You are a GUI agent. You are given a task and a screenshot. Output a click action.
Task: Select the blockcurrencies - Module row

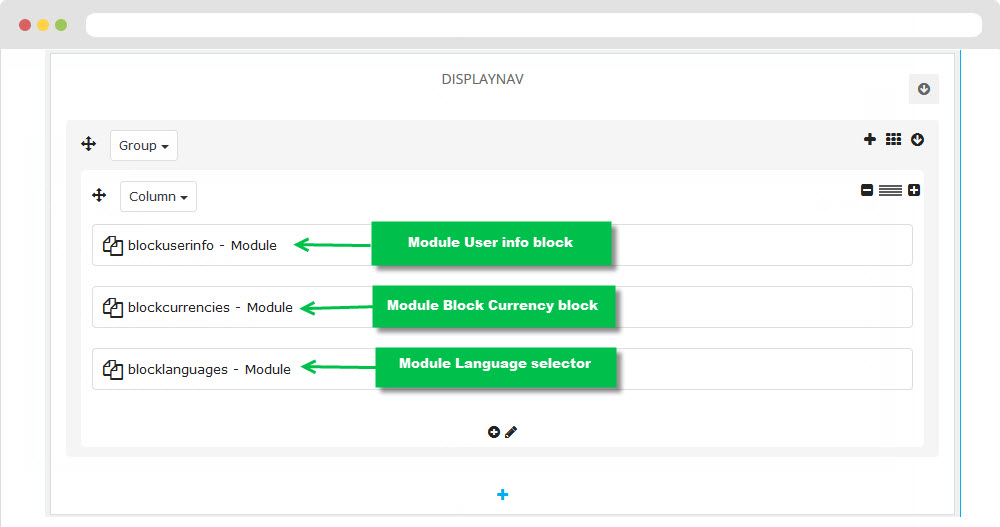[x=502, y=307]
